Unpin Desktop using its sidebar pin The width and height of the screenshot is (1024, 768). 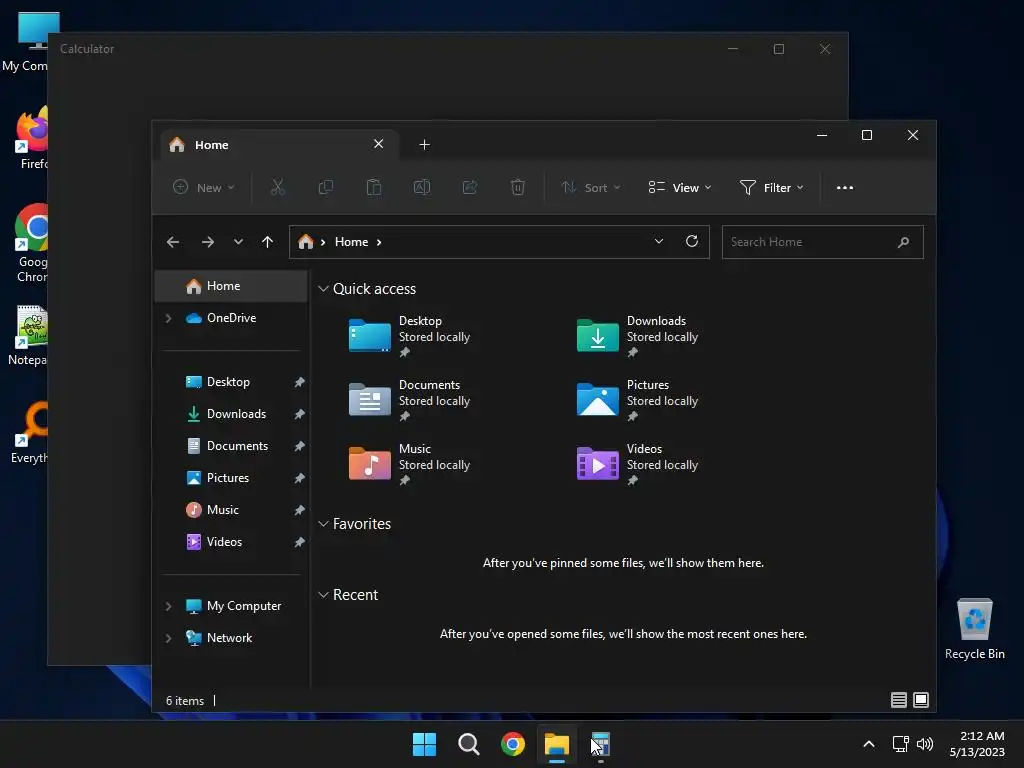pos(299,382)
